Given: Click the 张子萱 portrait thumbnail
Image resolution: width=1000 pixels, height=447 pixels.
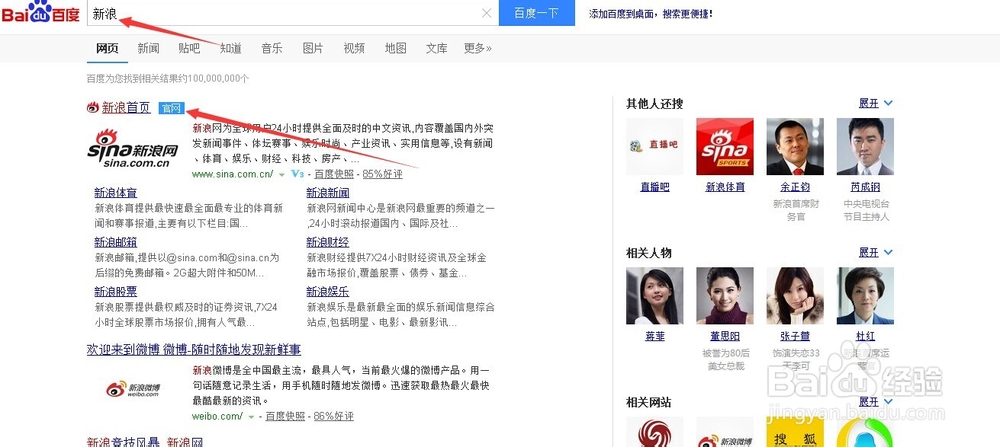Looking at the screenshot, I should click(x=795, y=296).
